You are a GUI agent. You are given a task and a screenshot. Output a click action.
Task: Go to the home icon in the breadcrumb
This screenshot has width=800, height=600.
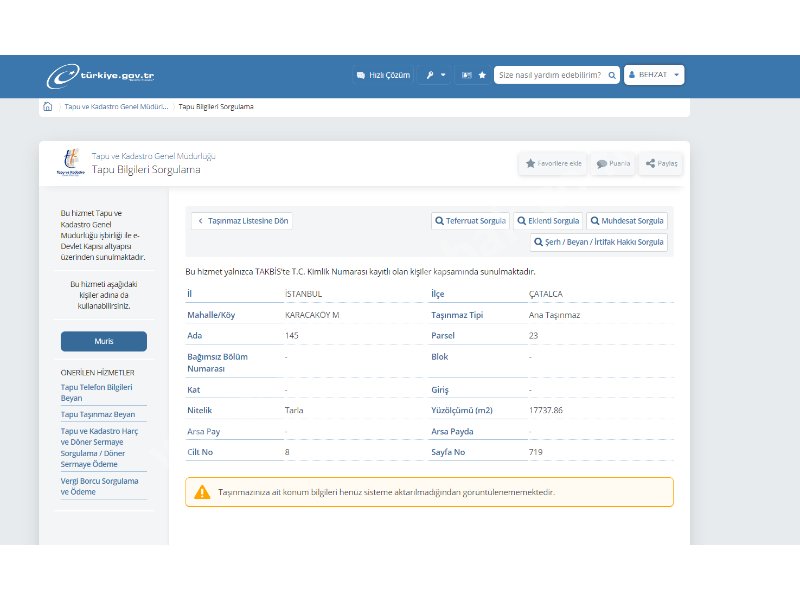point(47,107)
